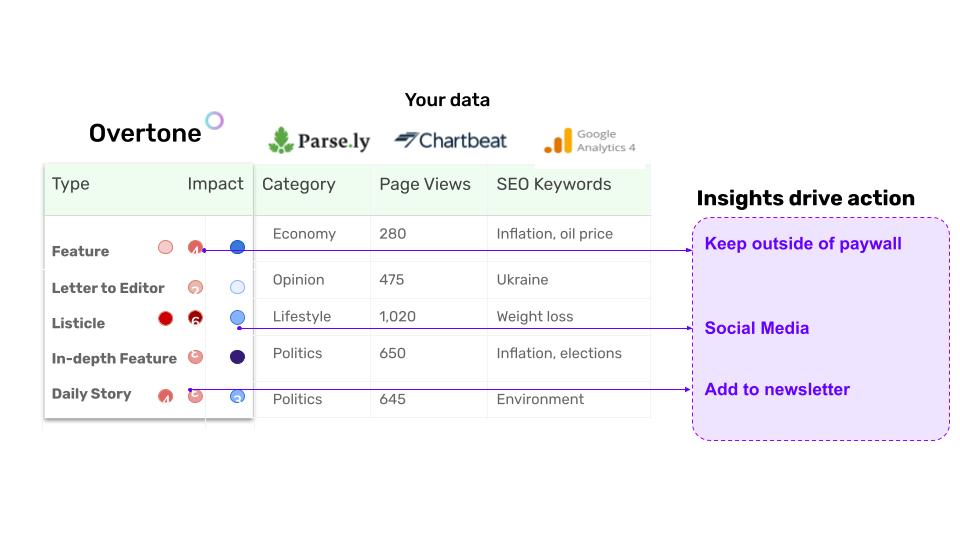Click the light pink dot in Feature row

tap(165, 247)
